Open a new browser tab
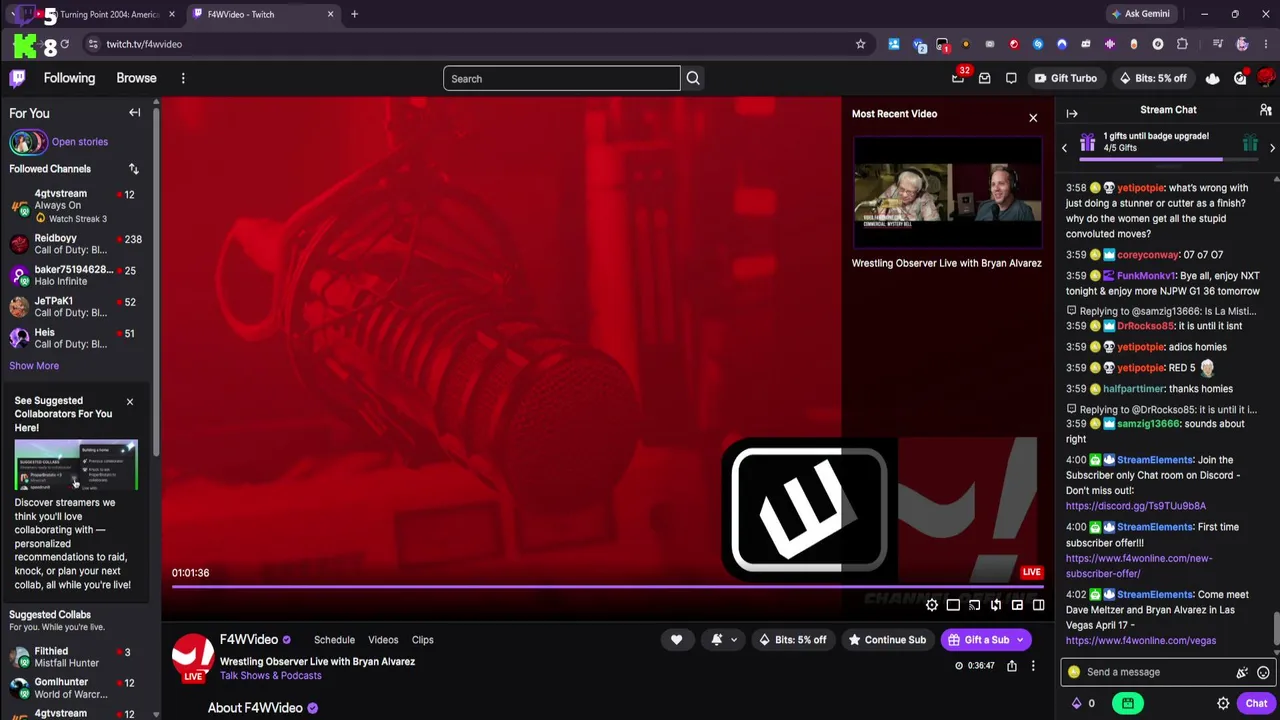The width and height of the screenshot is (1280, 720). click(x=354, y=14)
